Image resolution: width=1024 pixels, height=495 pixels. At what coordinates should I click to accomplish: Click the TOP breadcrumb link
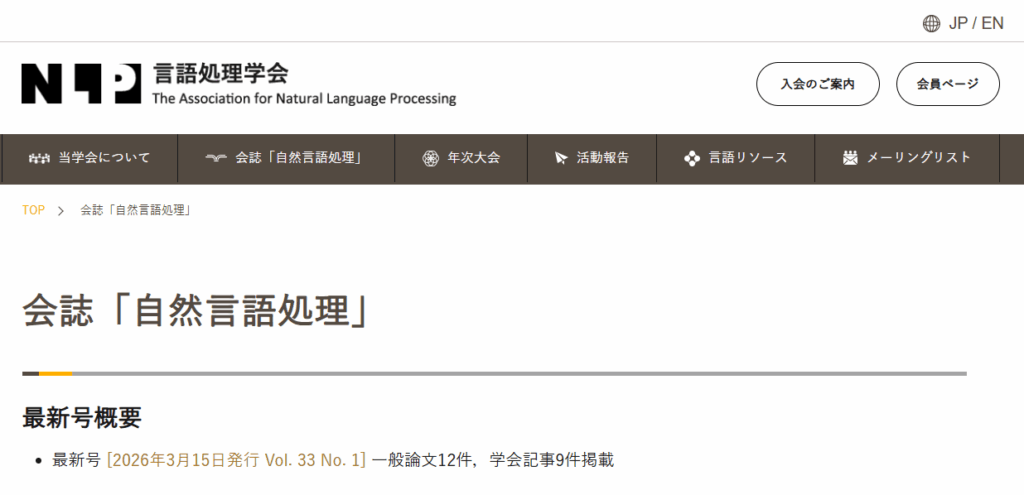coord(33,210)
